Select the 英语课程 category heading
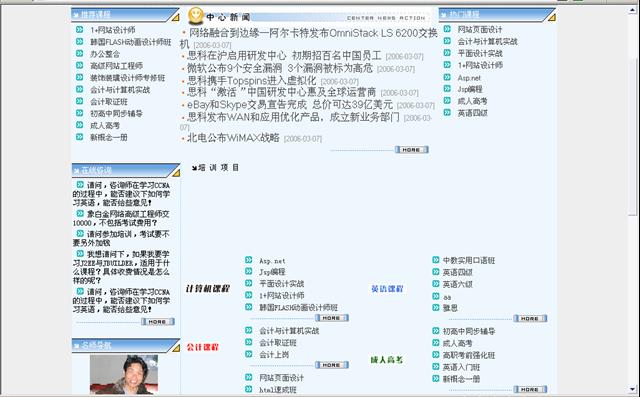644x397 pixels. (x=387, y=289)
